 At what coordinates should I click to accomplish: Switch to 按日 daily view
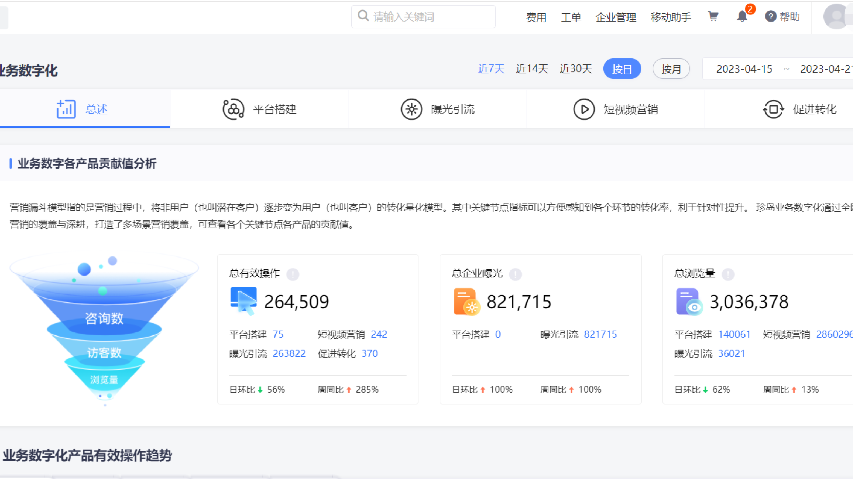[x=622, y=69]
